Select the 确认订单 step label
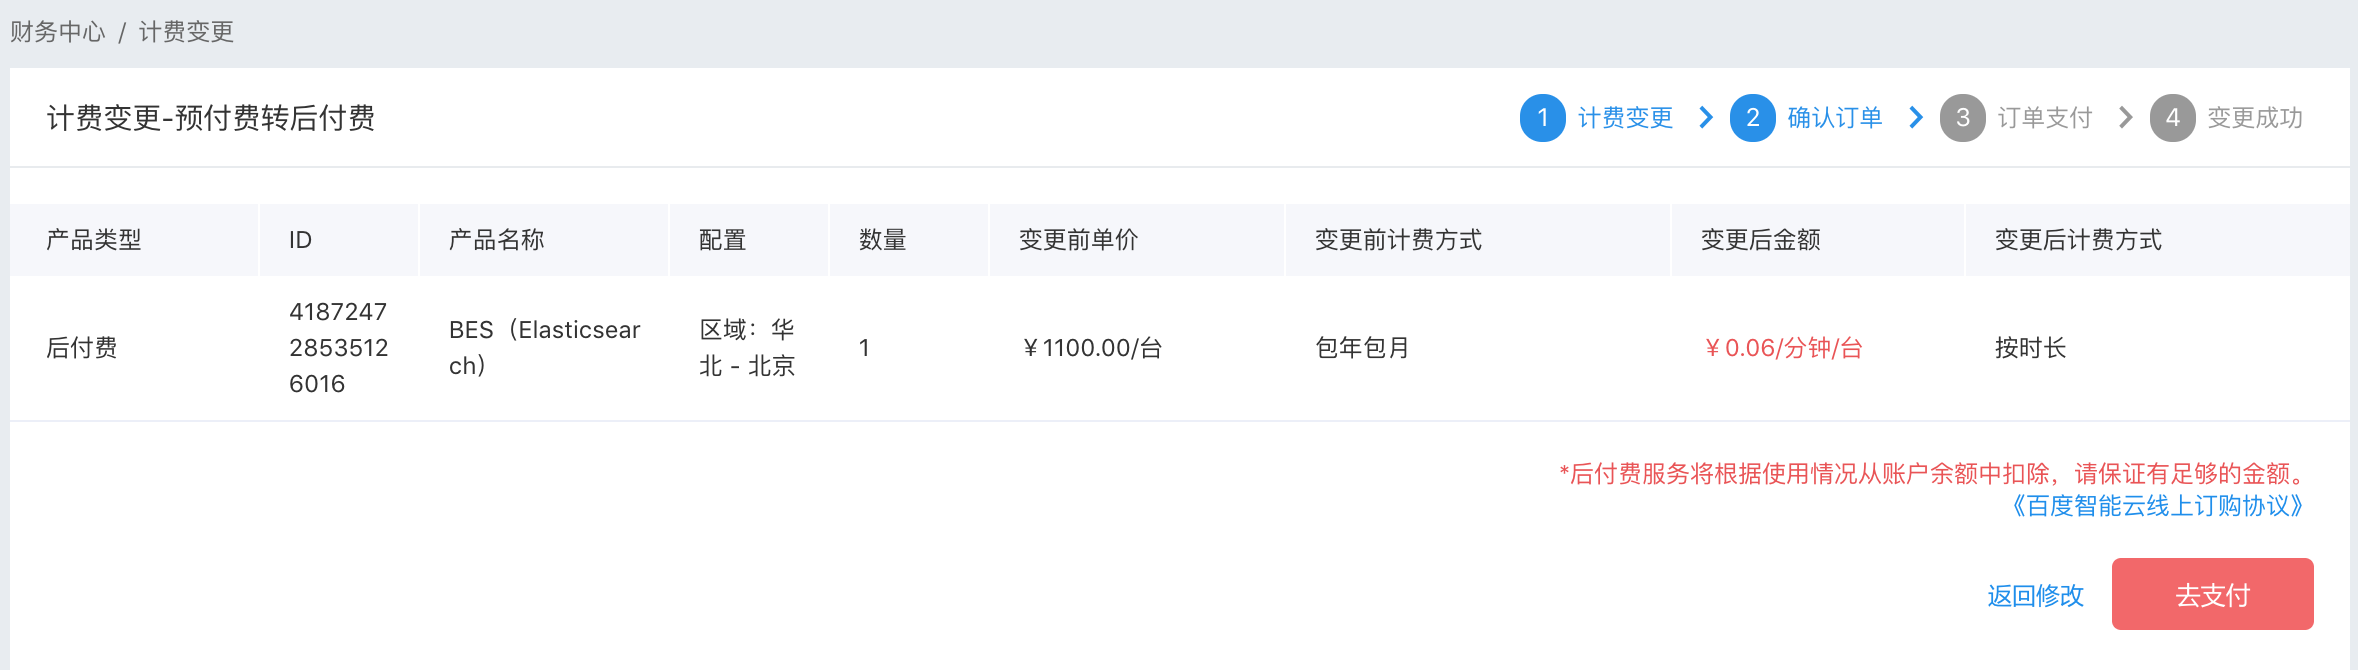Screen dimensions: 2358x670 (x=1835, y=118)
